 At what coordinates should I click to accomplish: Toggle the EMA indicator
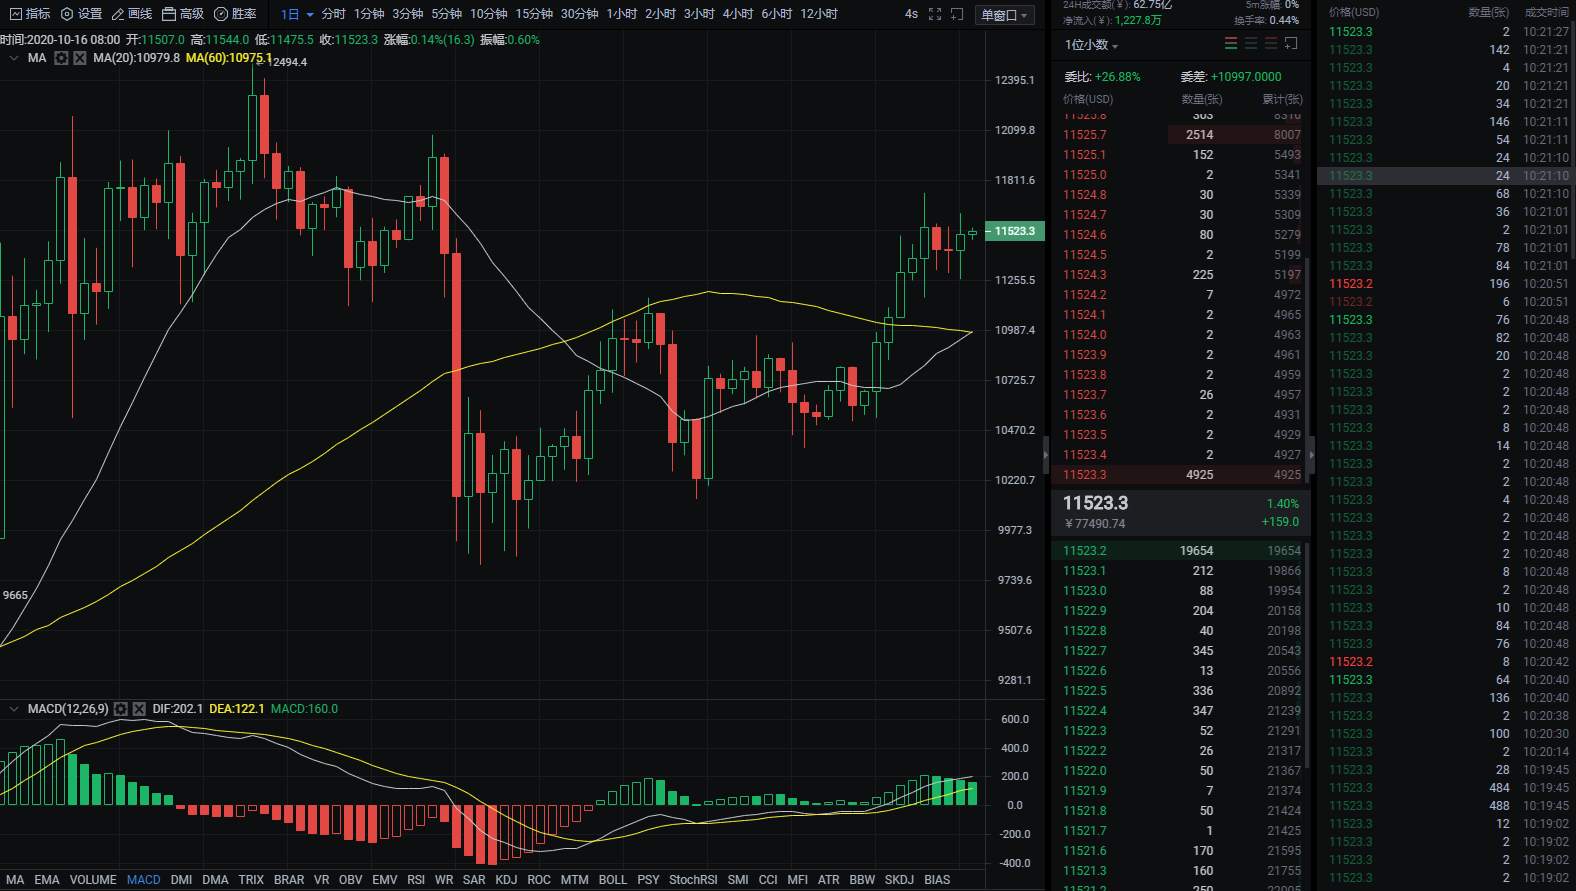[x=47, y=880]
